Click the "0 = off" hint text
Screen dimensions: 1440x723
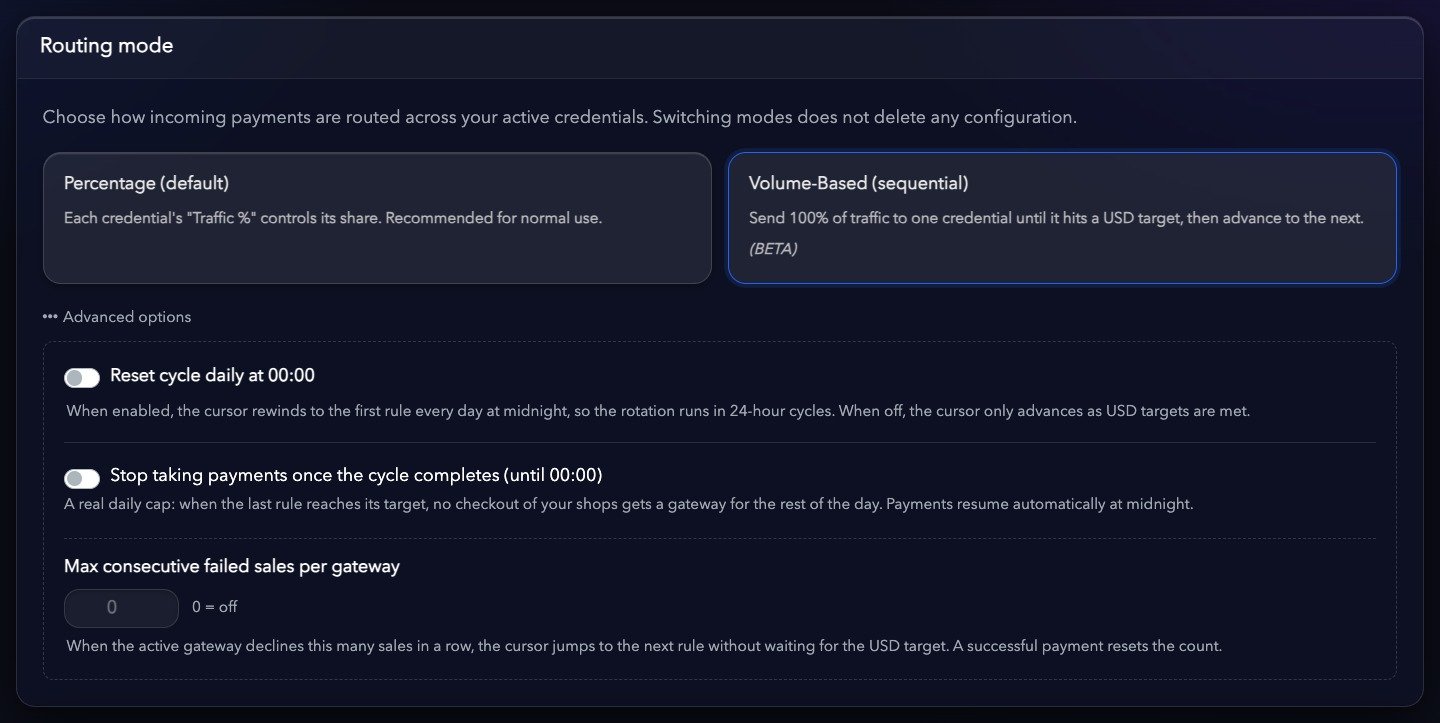tap(215, 607)
